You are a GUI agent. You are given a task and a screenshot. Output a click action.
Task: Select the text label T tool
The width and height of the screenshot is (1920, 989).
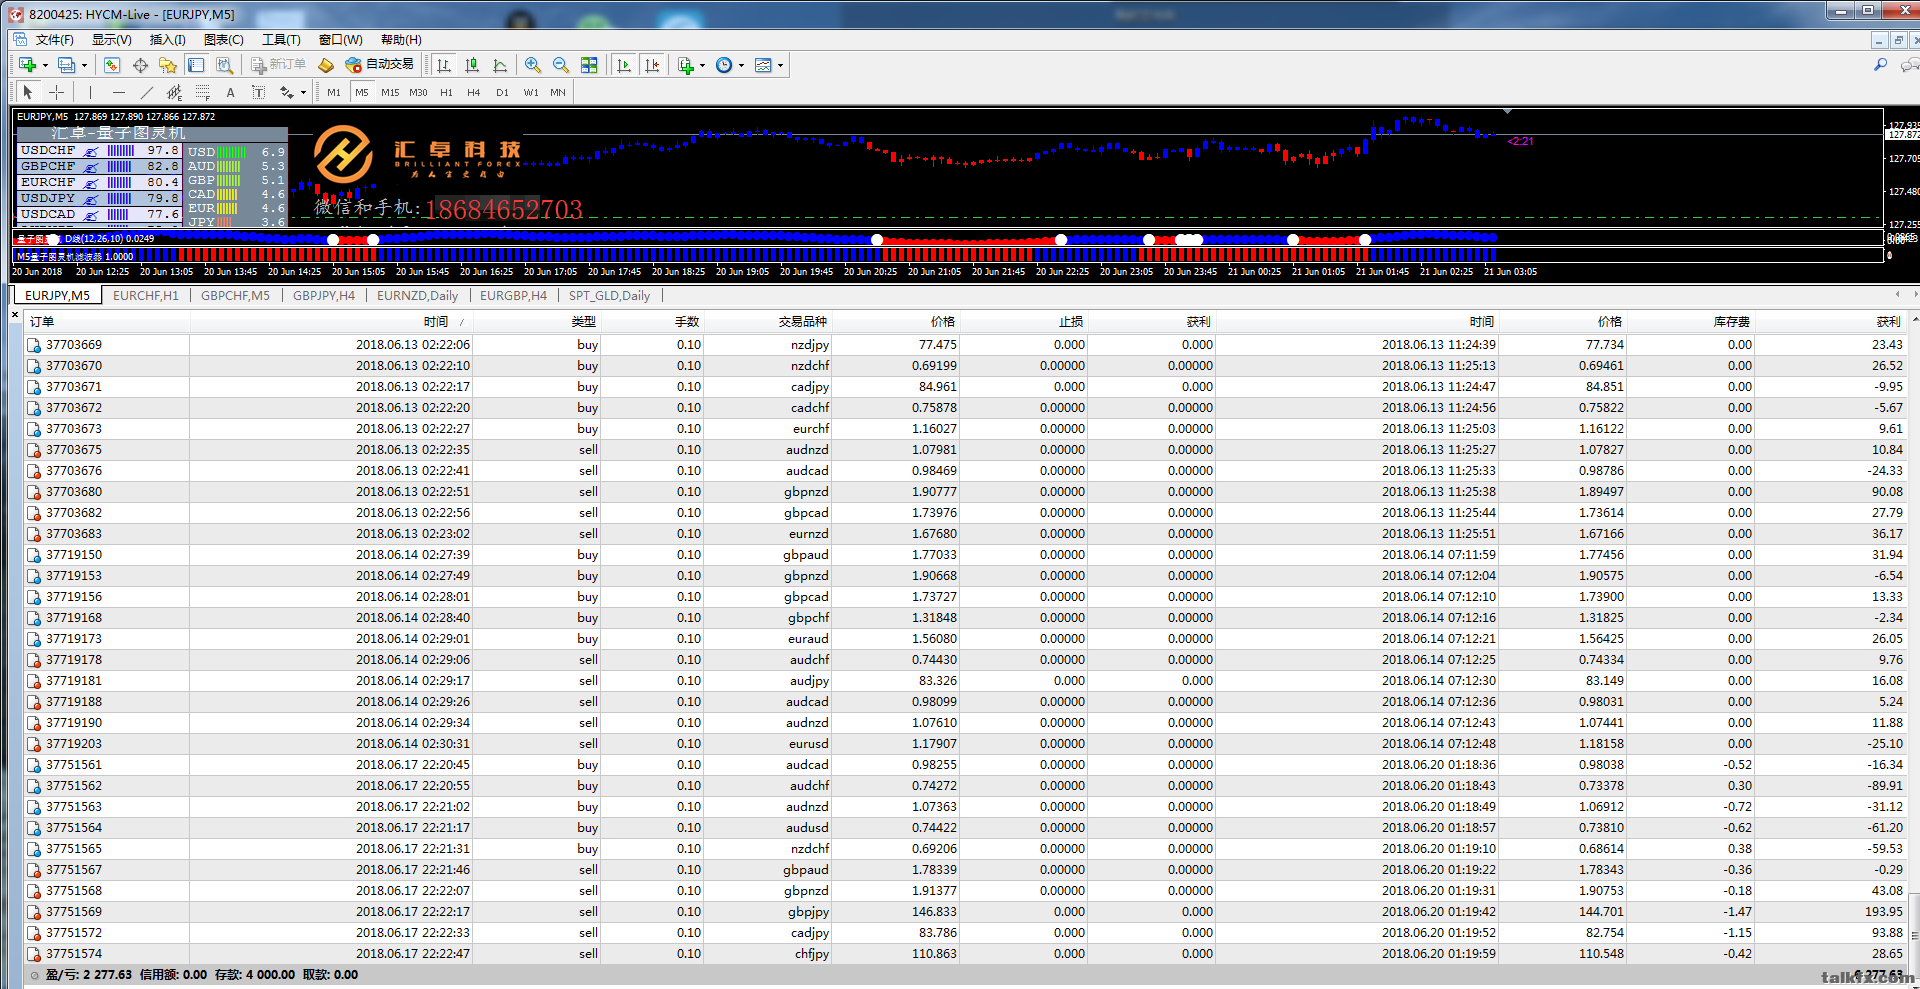tap(258, 92)
